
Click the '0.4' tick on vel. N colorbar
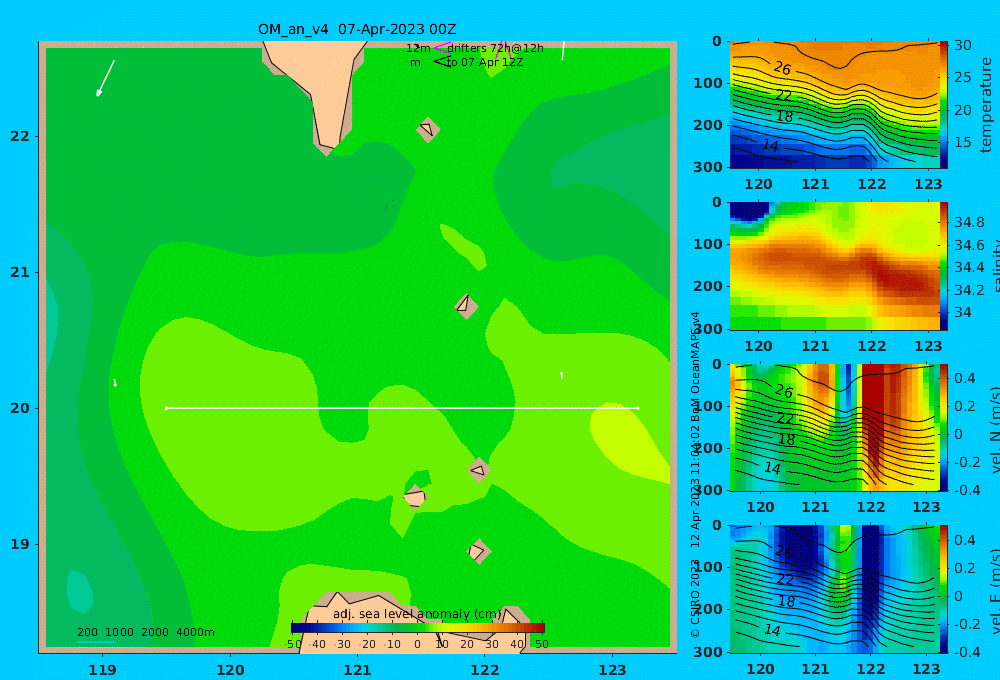click(965, 378)
